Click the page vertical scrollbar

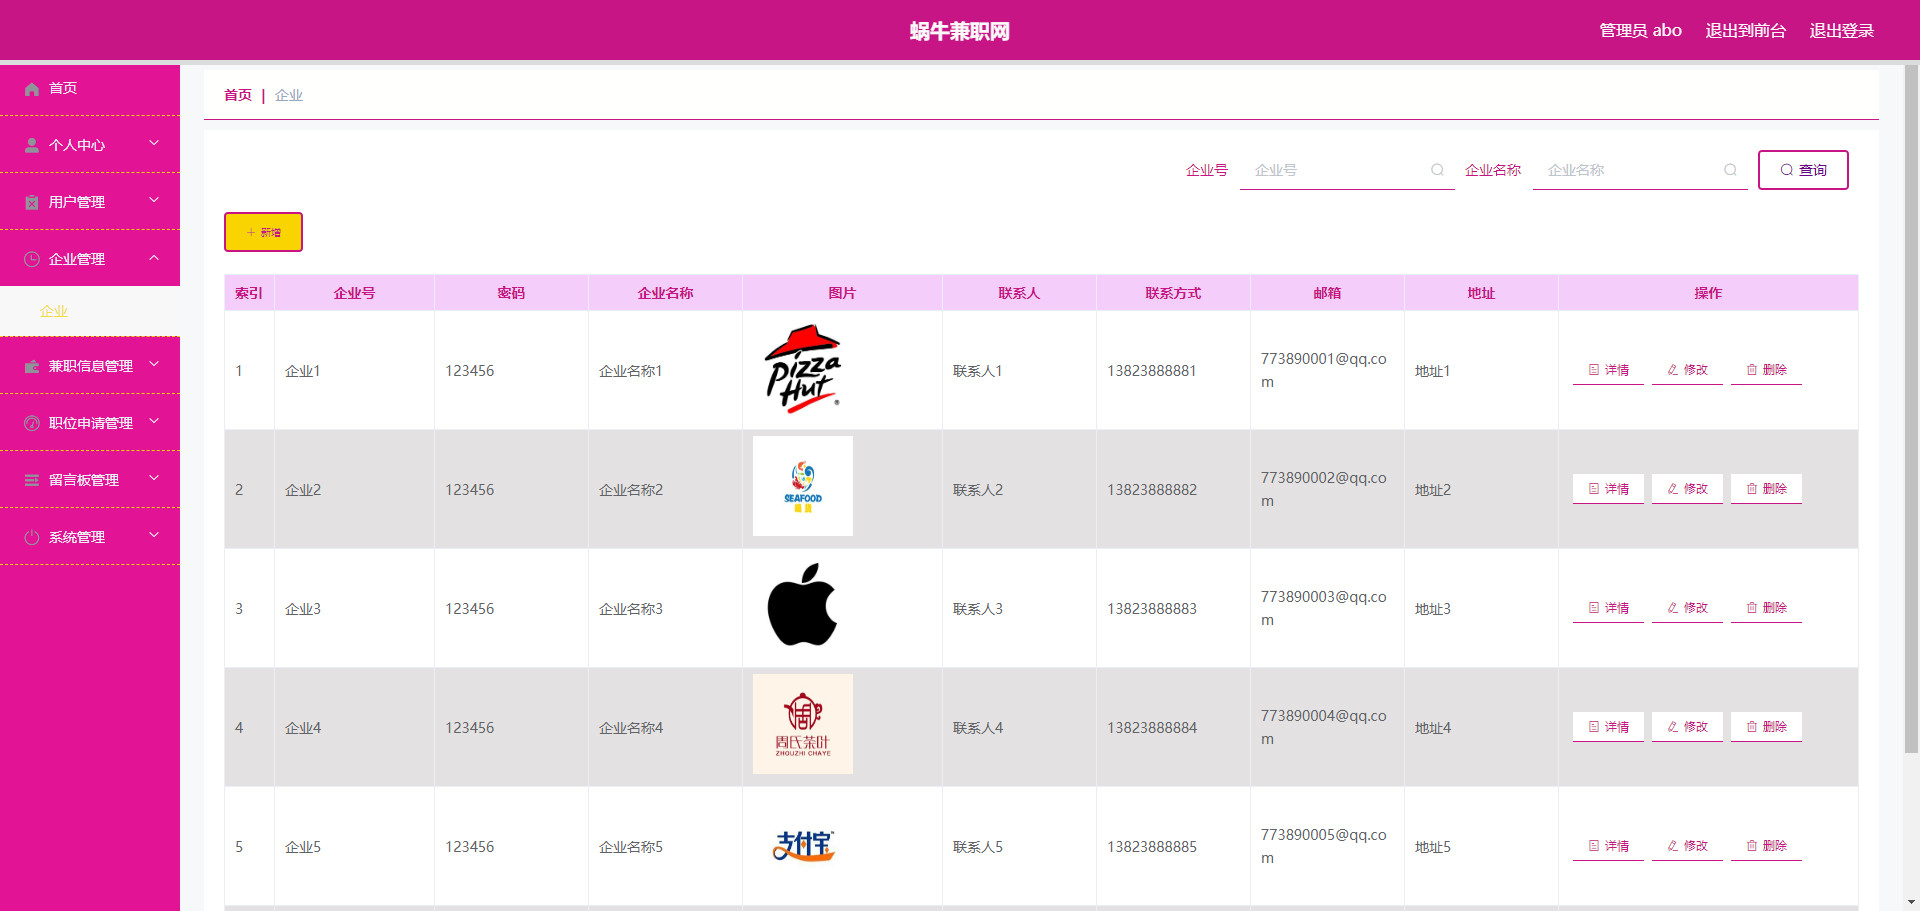coord(1911,410)
